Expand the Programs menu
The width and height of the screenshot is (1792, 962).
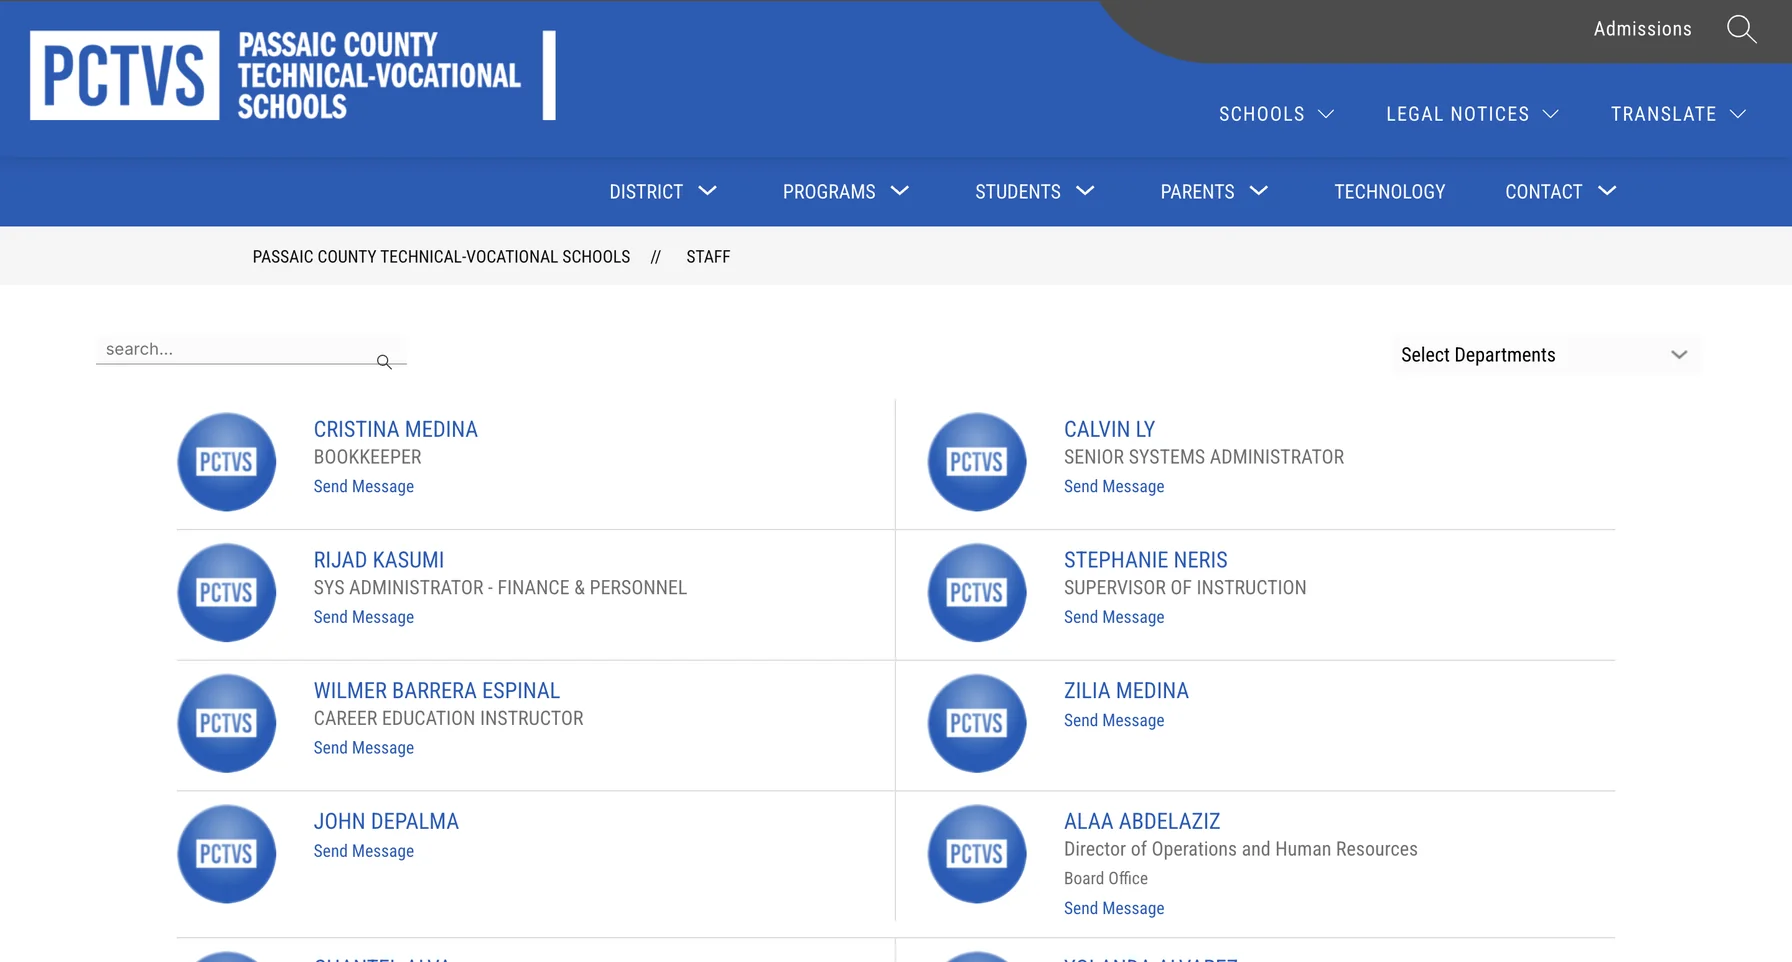[x=846, y=191]
